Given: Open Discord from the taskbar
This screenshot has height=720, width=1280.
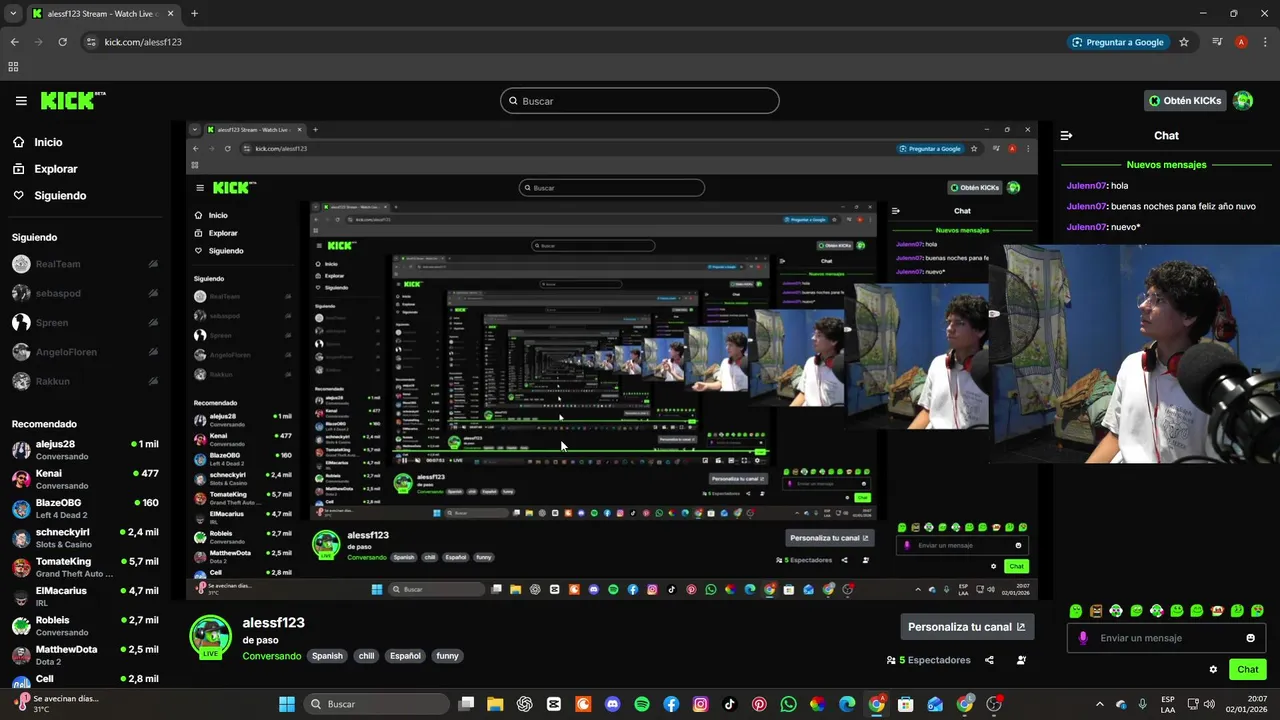Looking at the screenshot, I should pos(613,704).
